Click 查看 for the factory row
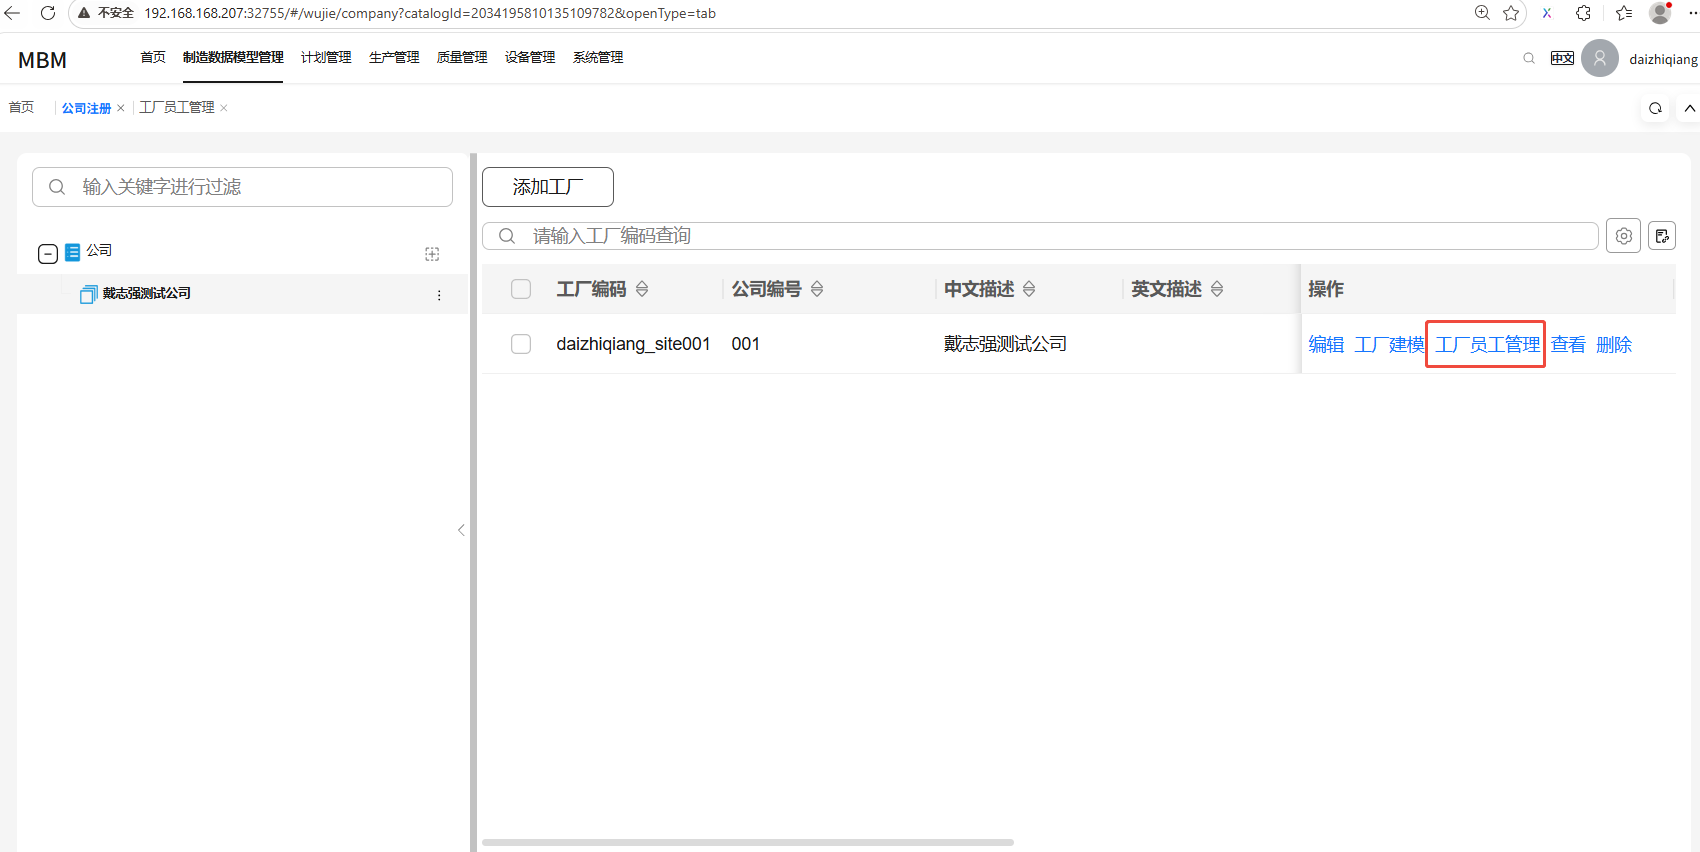1700x852 pixels. click(x=1568, y=344)
